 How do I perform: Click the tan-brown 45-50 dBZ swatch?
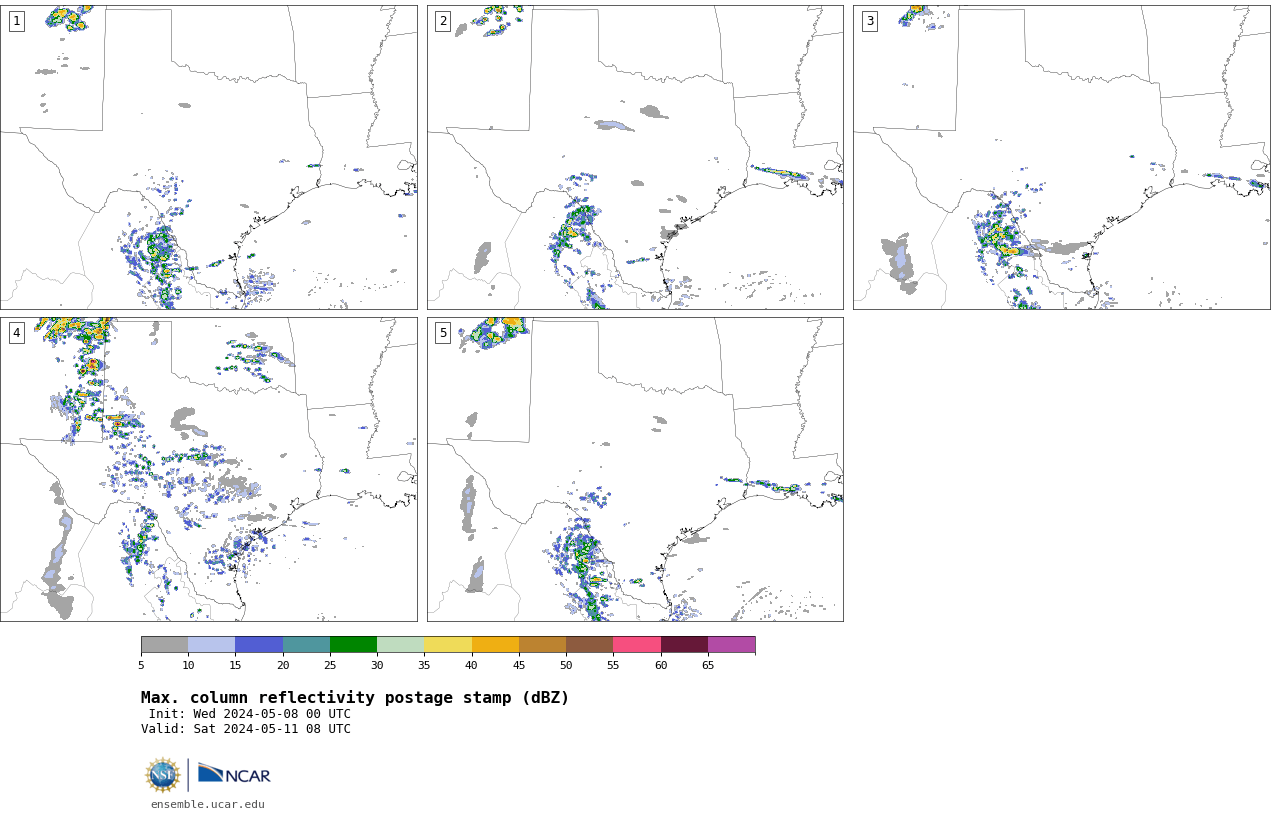pyautogui.click(x=542, y=644)
